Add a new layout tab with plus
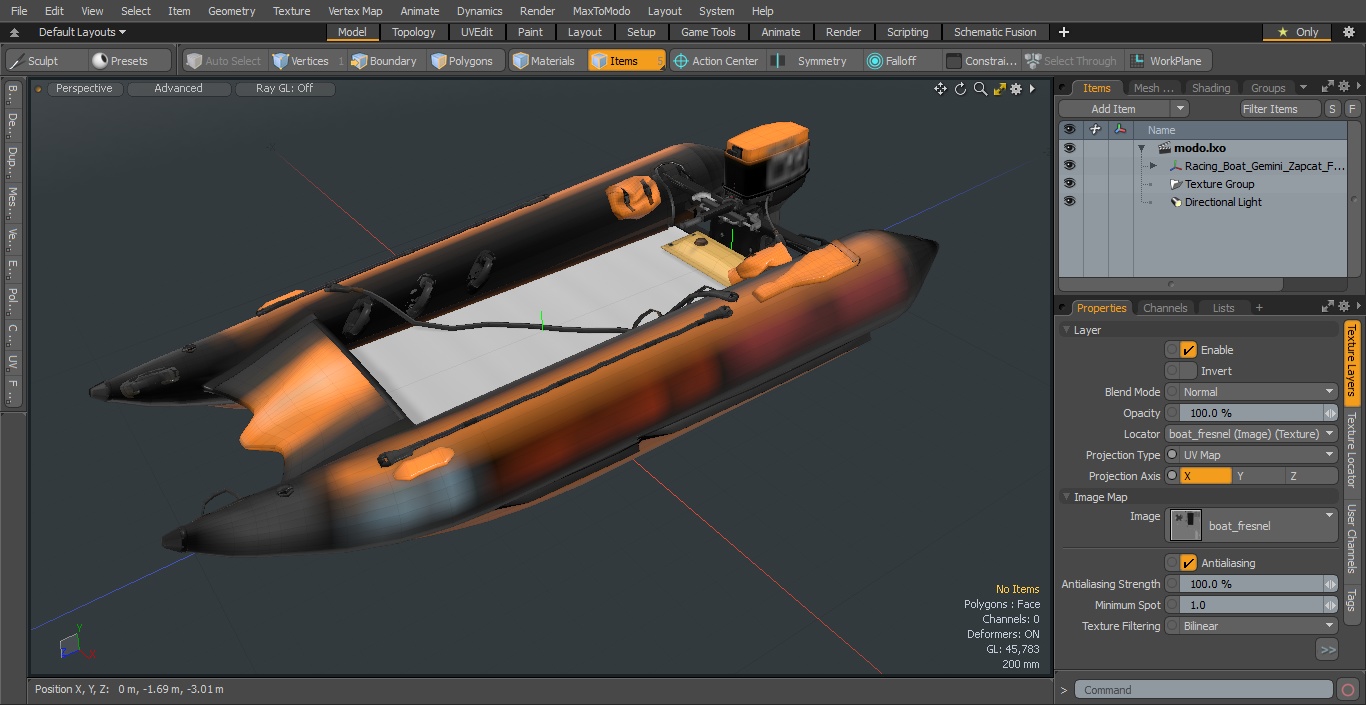Viewport: 1366px width, 705px height. (x=1063, y=32)
